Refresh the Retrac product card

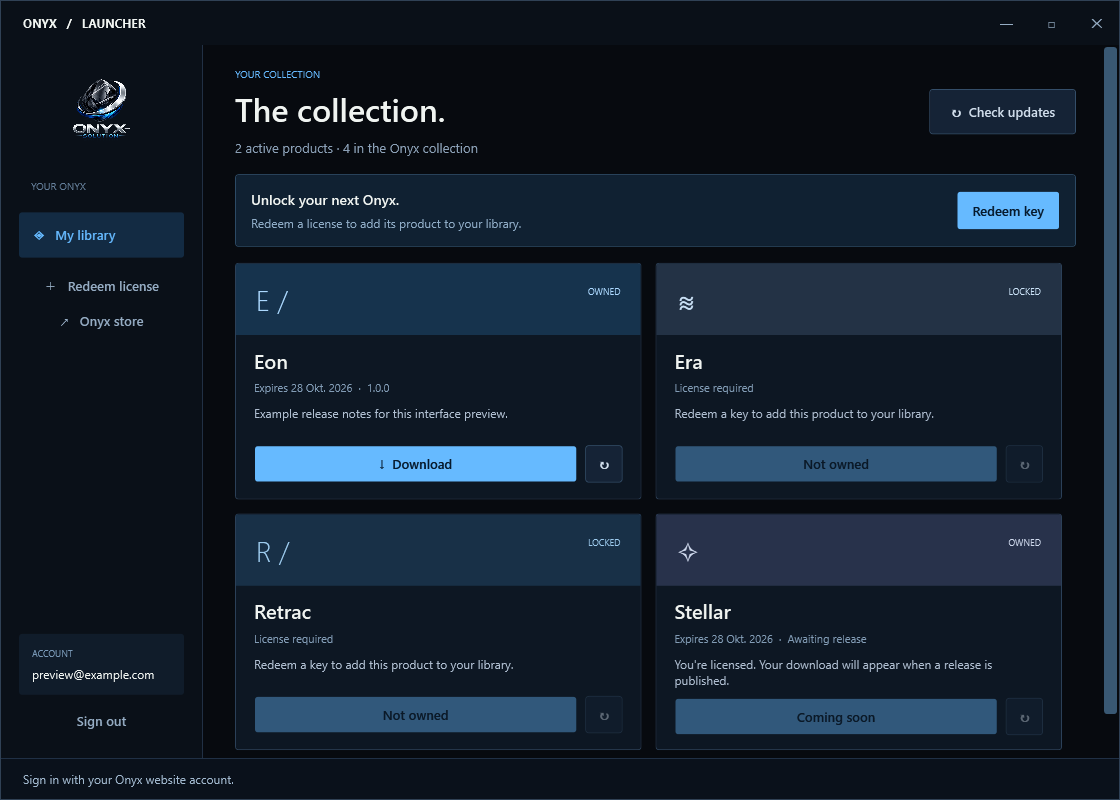pos(604,715)
